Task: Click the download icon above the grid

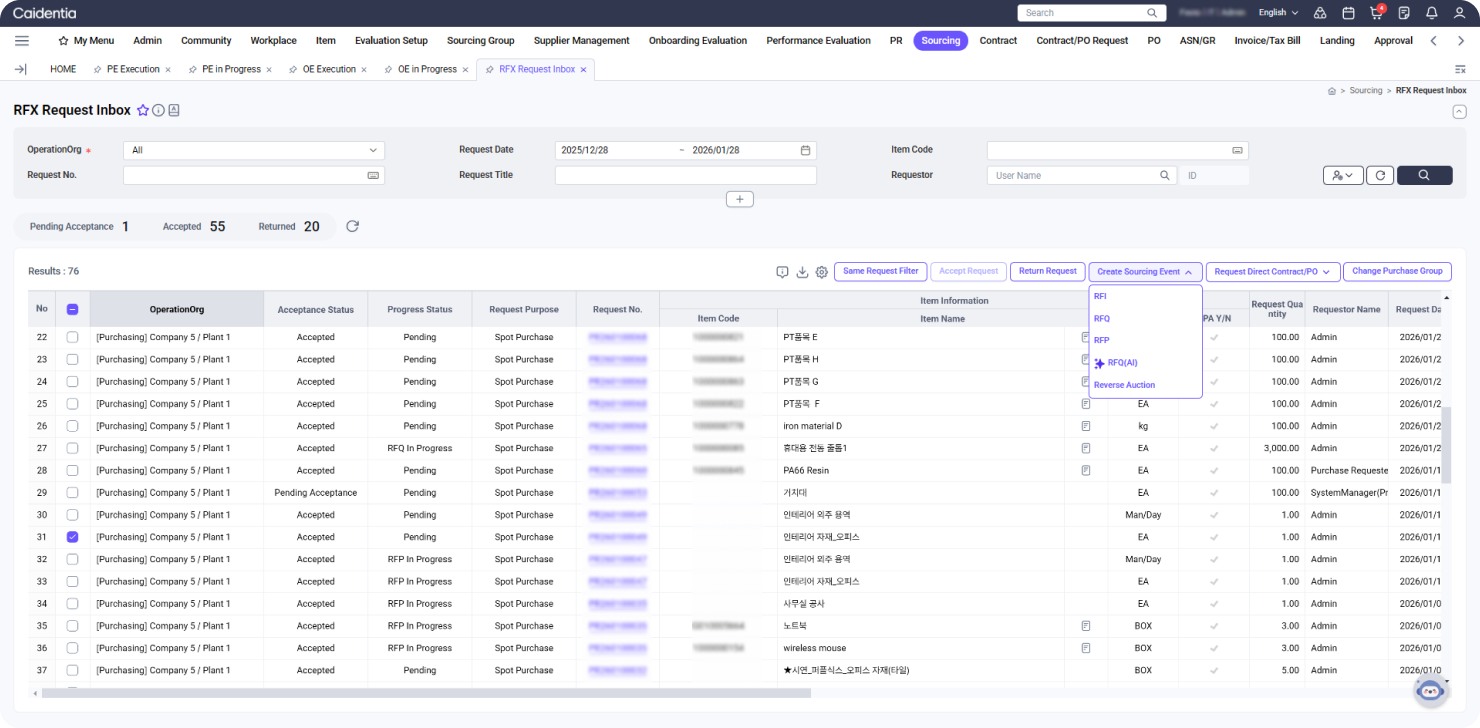Action: (802, 272)
